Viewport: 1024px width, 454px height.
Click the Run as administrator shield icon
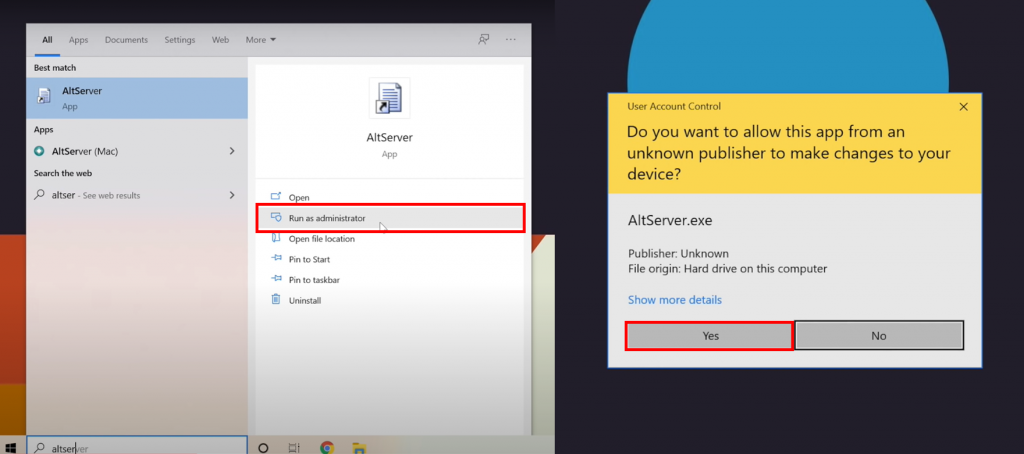(x=276, y=218)
